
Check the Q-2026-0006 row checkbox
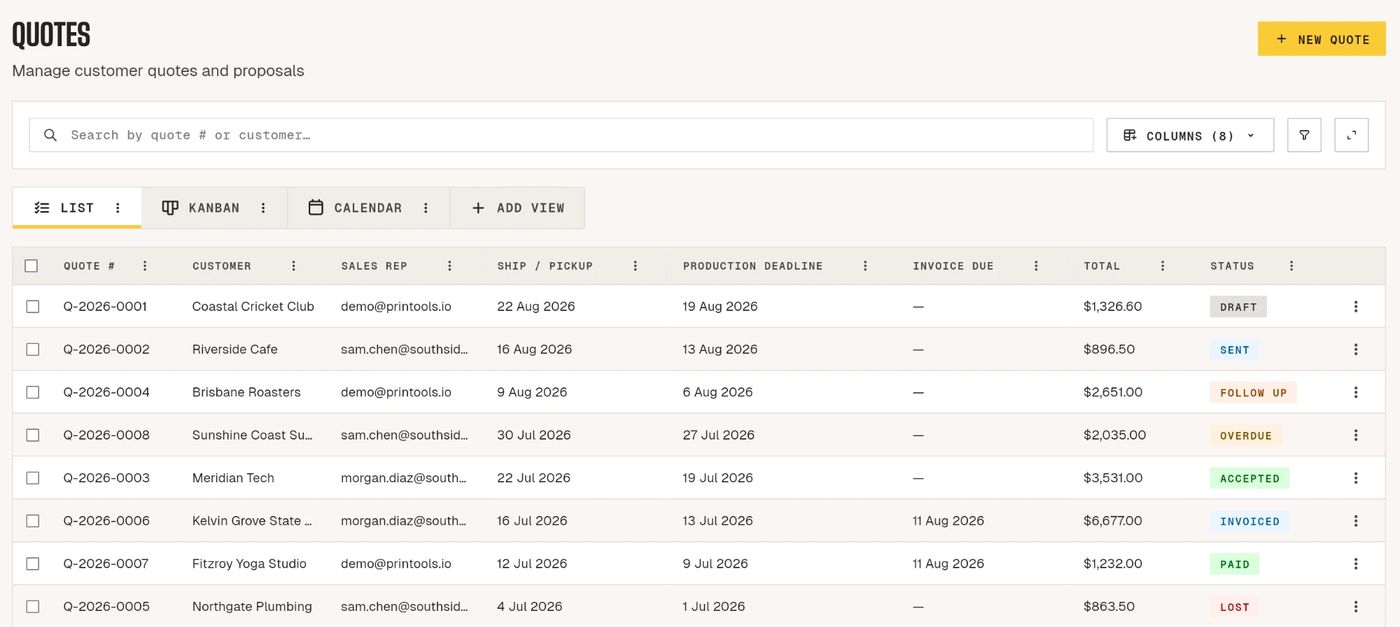[32, 521]
